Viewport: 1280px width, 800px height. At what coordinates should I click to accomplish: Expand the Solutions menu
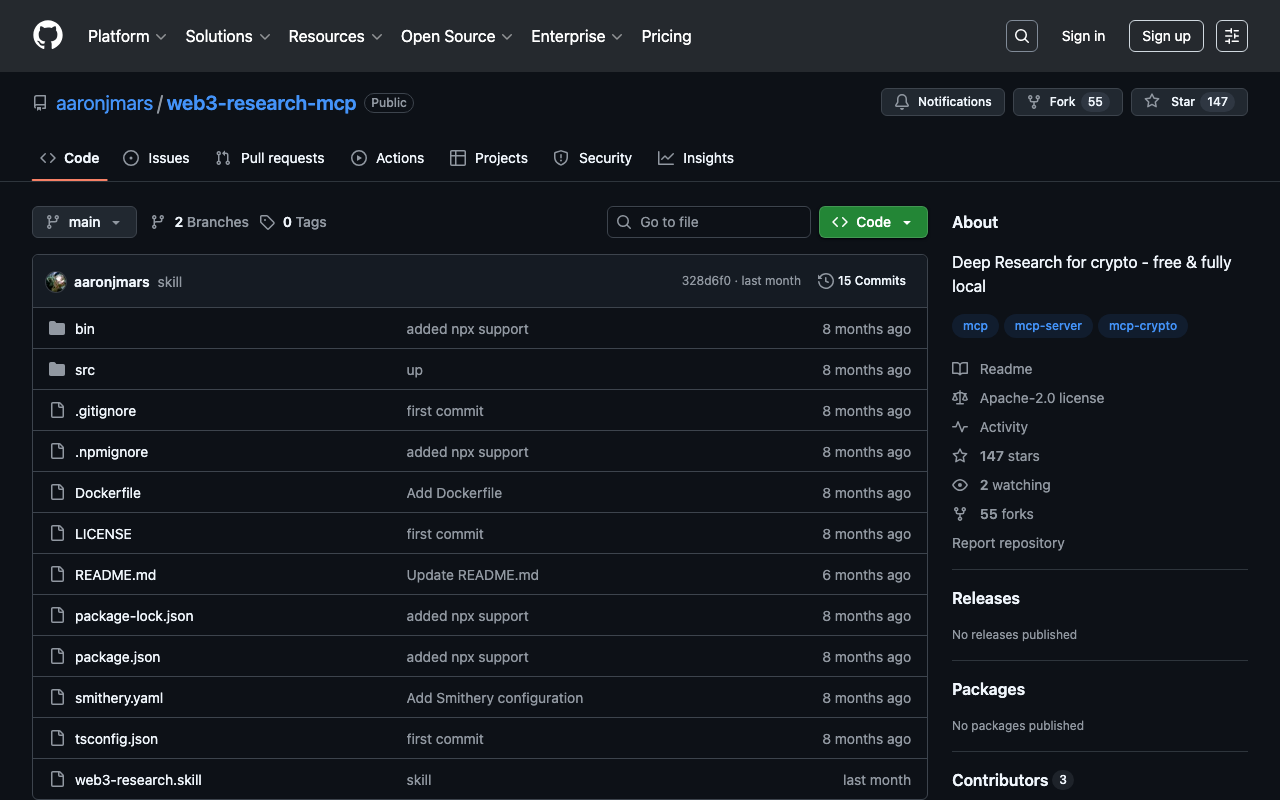(227, 36)
